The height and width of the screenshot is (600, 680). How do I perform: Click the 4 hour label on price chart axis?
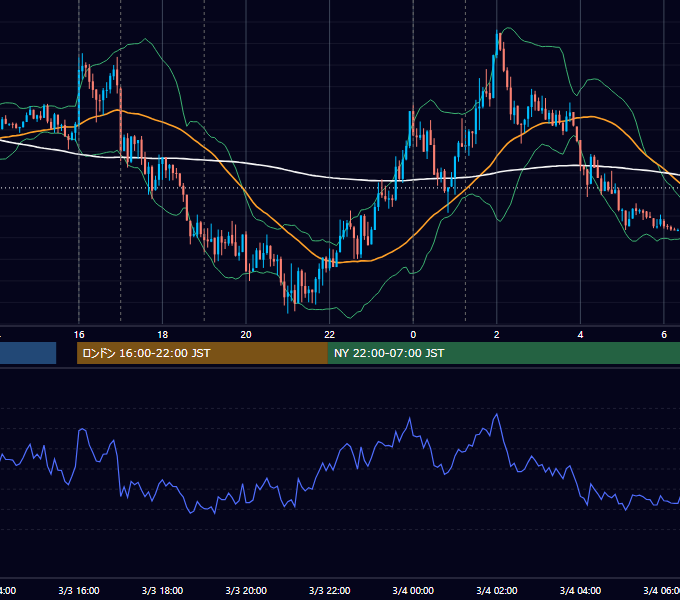pyautogui.click(x=580, y=335)
